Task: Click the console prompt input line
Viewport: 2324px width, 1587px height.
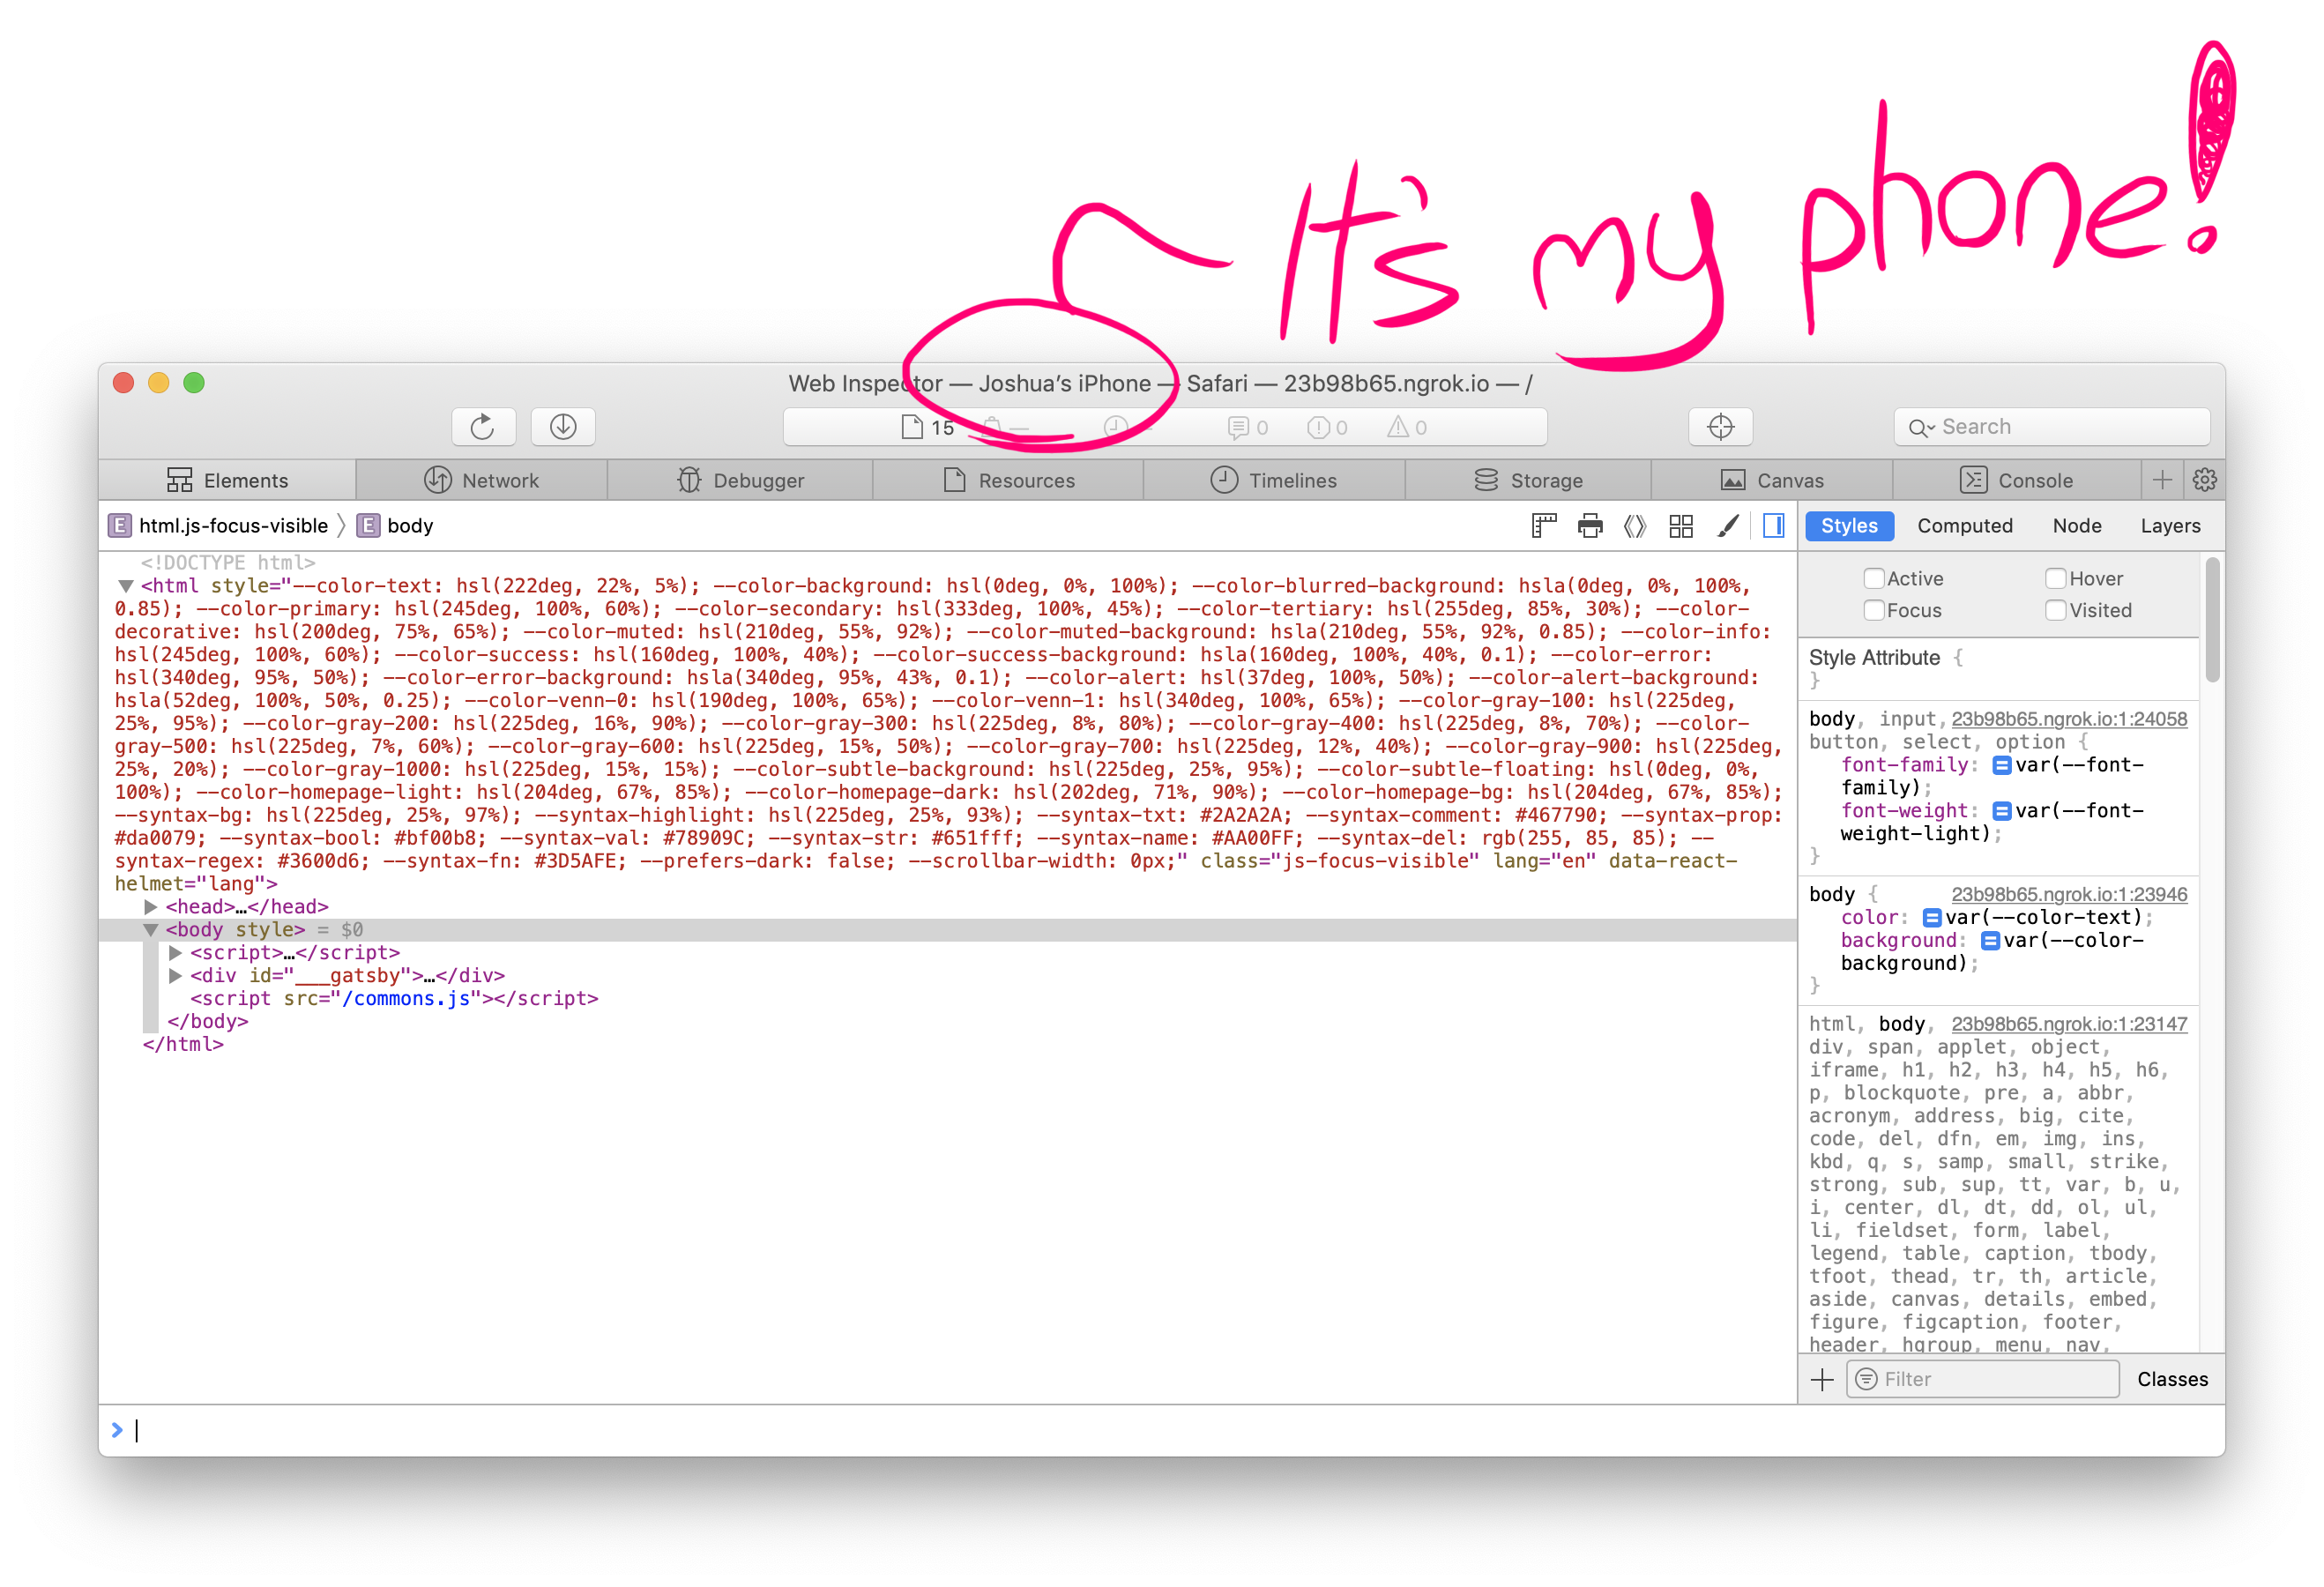Action: click(x=1162, y=1431)
